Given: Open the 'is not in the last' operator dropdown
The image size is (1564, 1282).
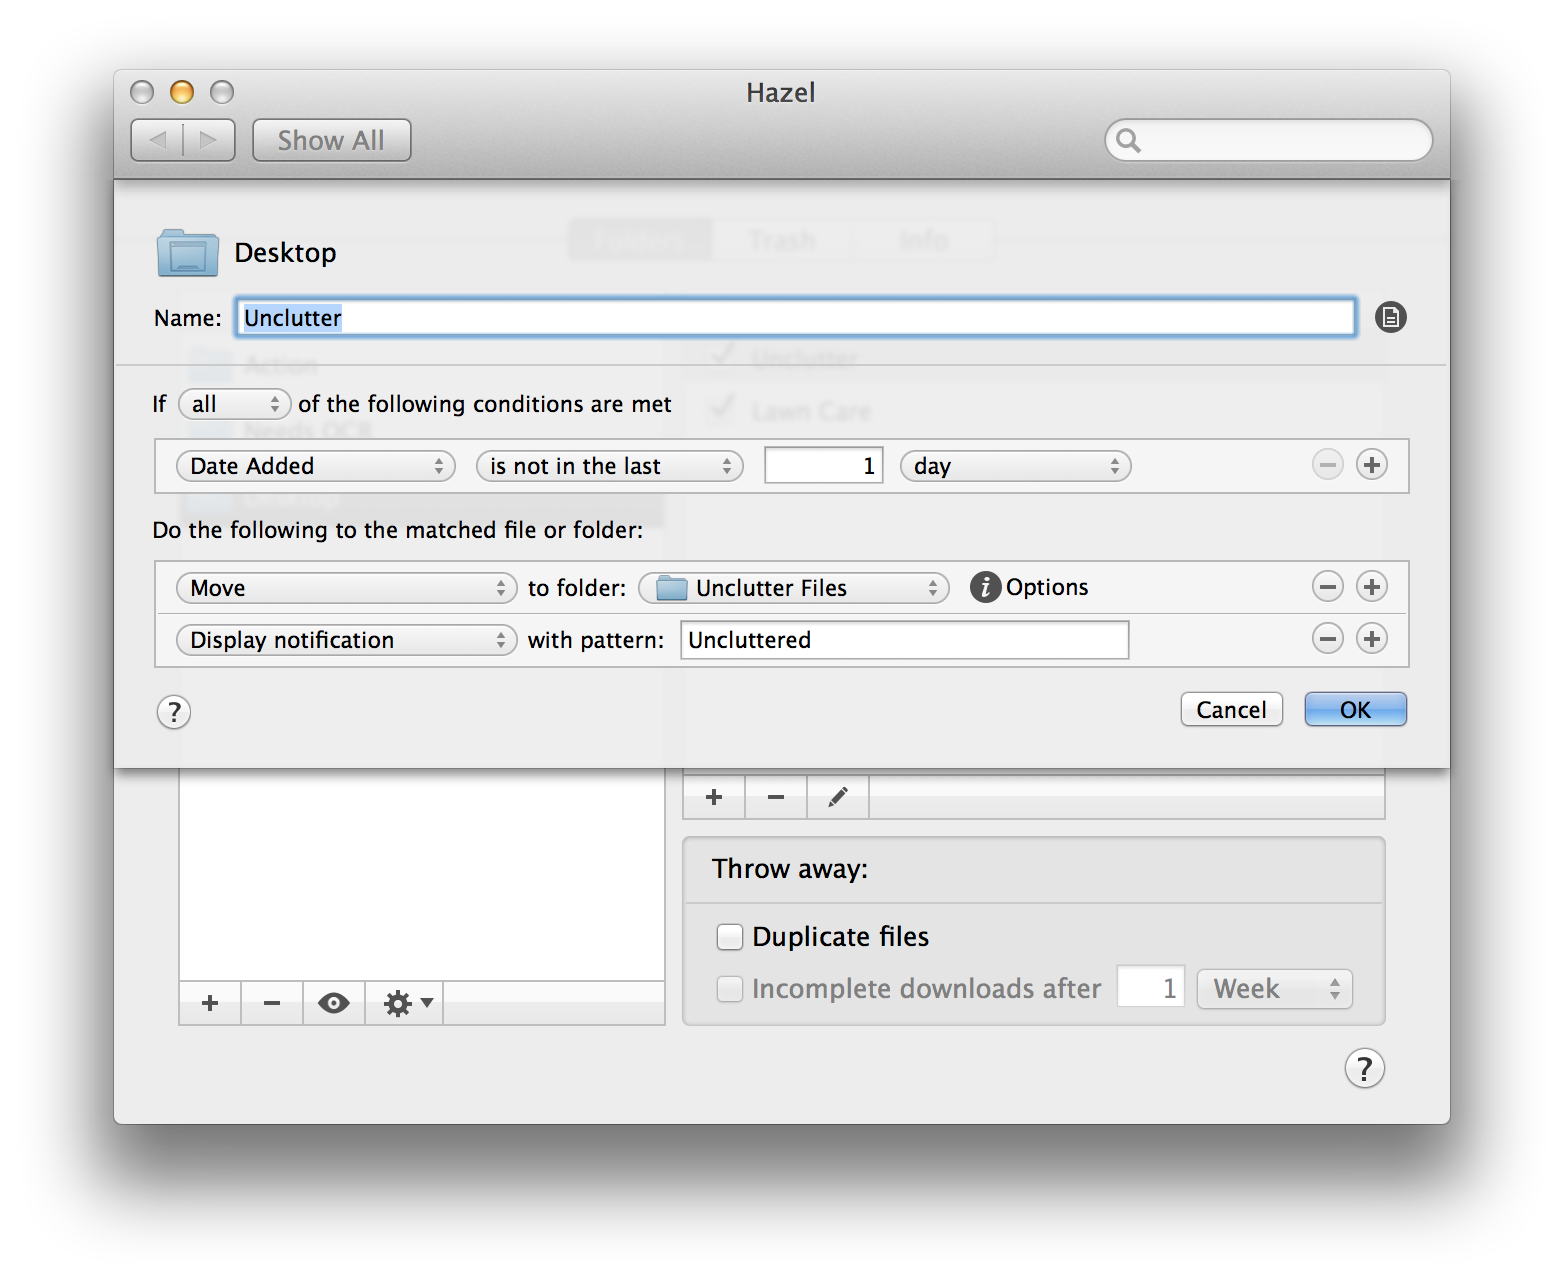Looking at the screenshot, I should click(610, 466).
